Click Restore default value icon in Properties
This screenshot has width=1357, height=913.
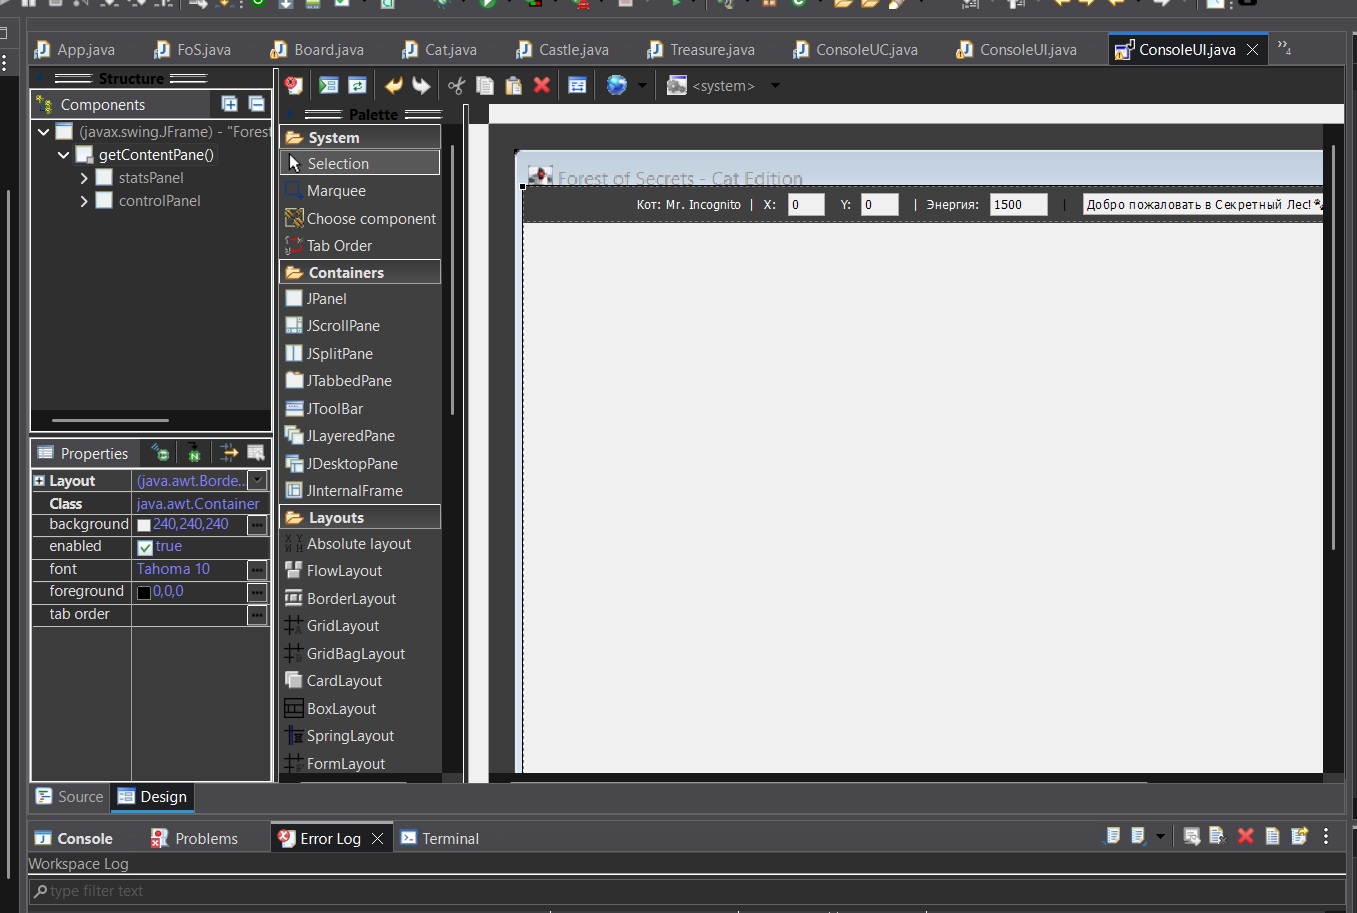[256, 453]
